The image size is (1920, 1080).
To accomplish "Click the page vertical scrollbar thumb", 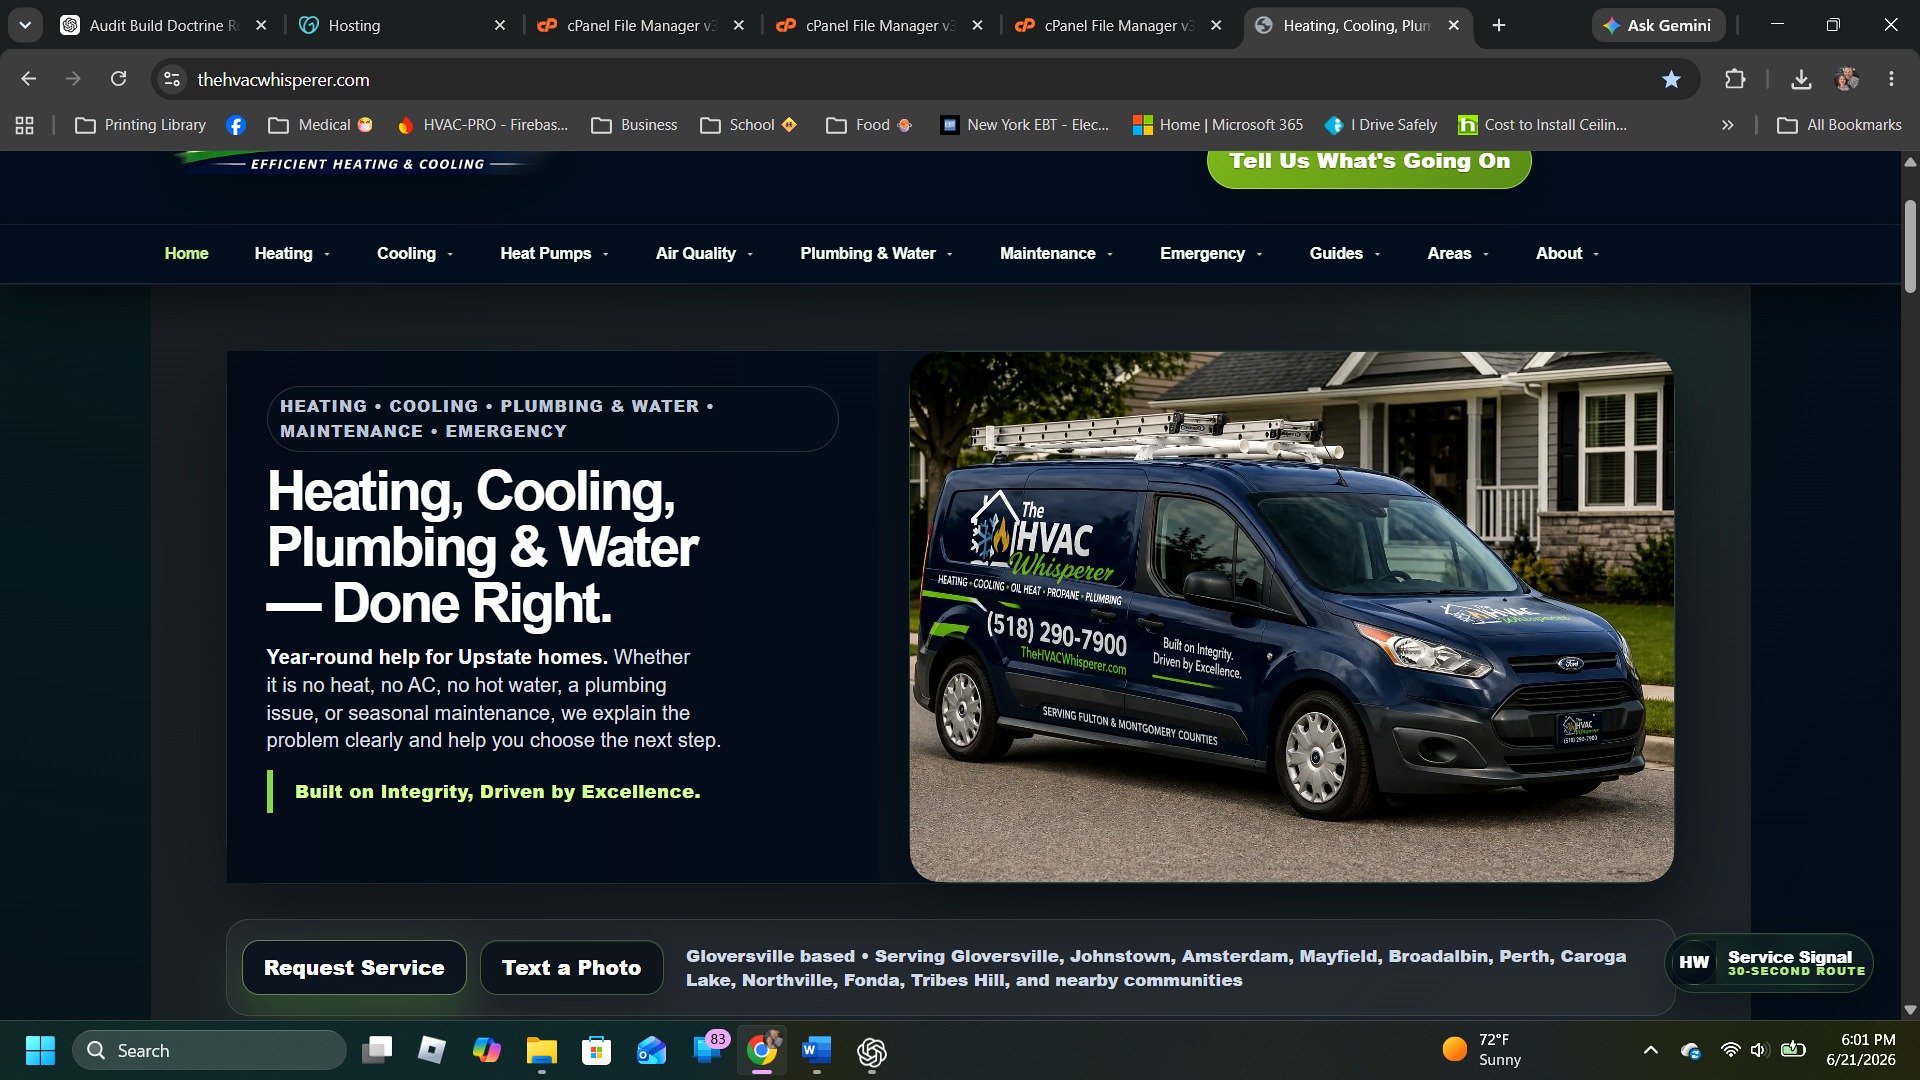I will pos(1910,245).
